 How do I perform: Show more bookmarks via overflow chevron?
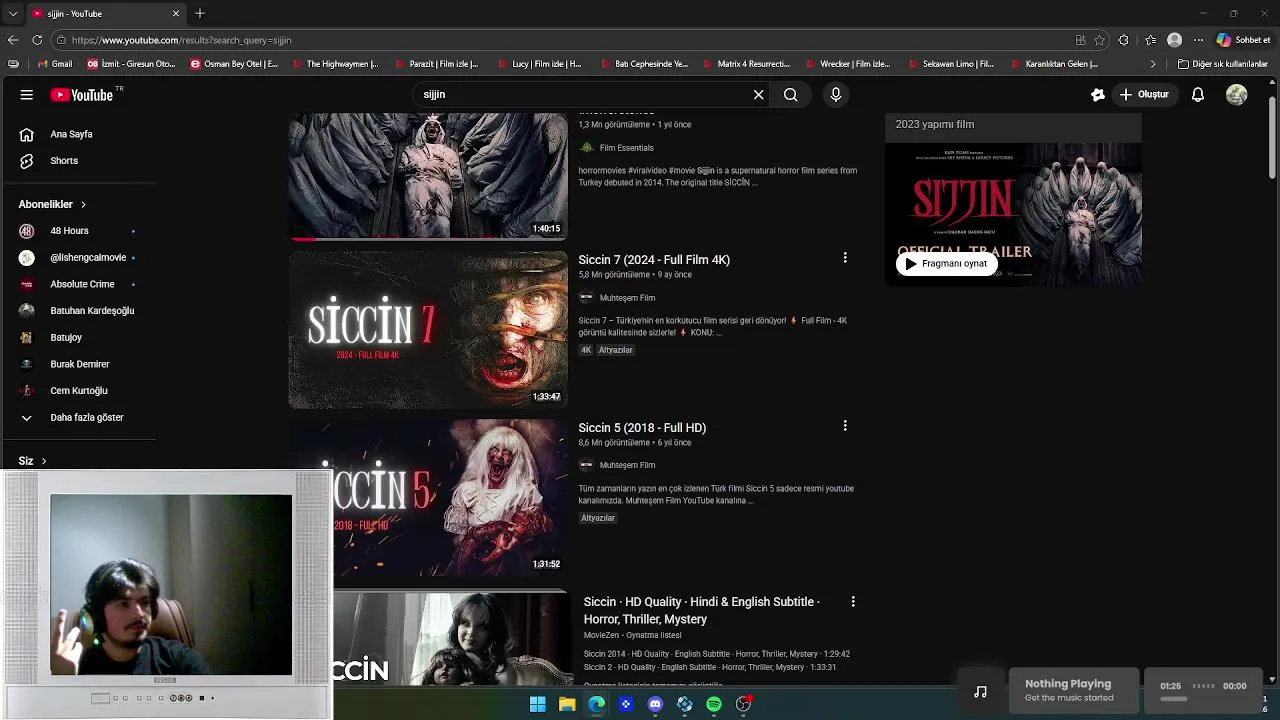[x=1152, y=64]
